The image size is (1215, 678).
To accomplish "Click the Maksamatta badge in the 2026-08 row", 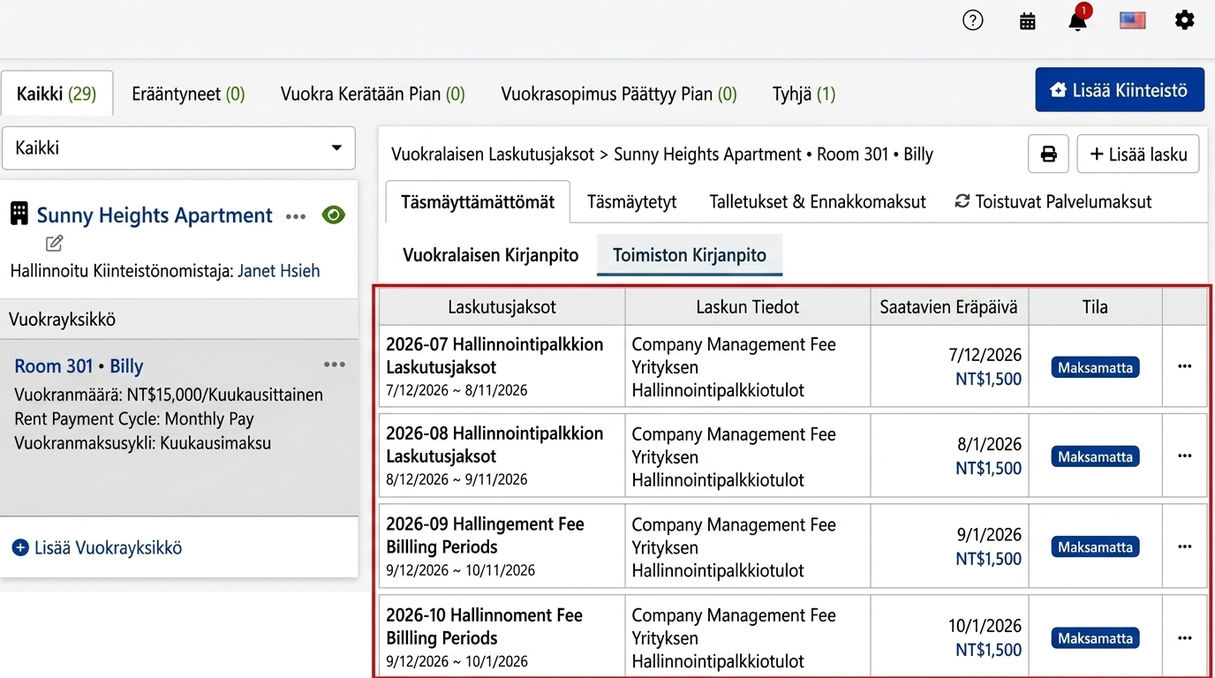I will [1095, 457].
